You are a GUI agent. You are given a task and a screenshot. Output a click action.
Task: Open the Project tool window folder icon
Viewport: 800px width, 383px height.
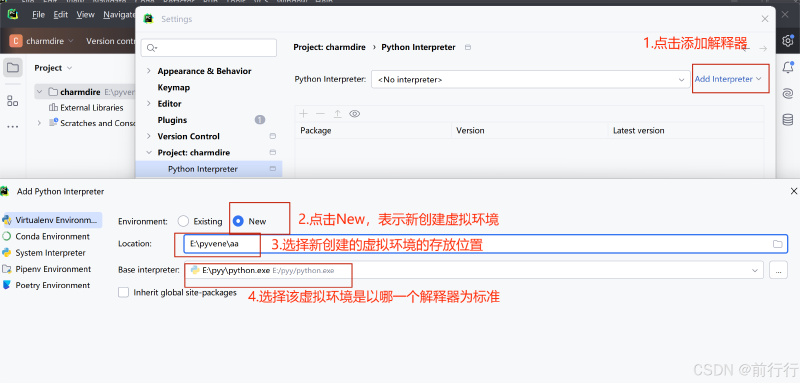(13, 68)
